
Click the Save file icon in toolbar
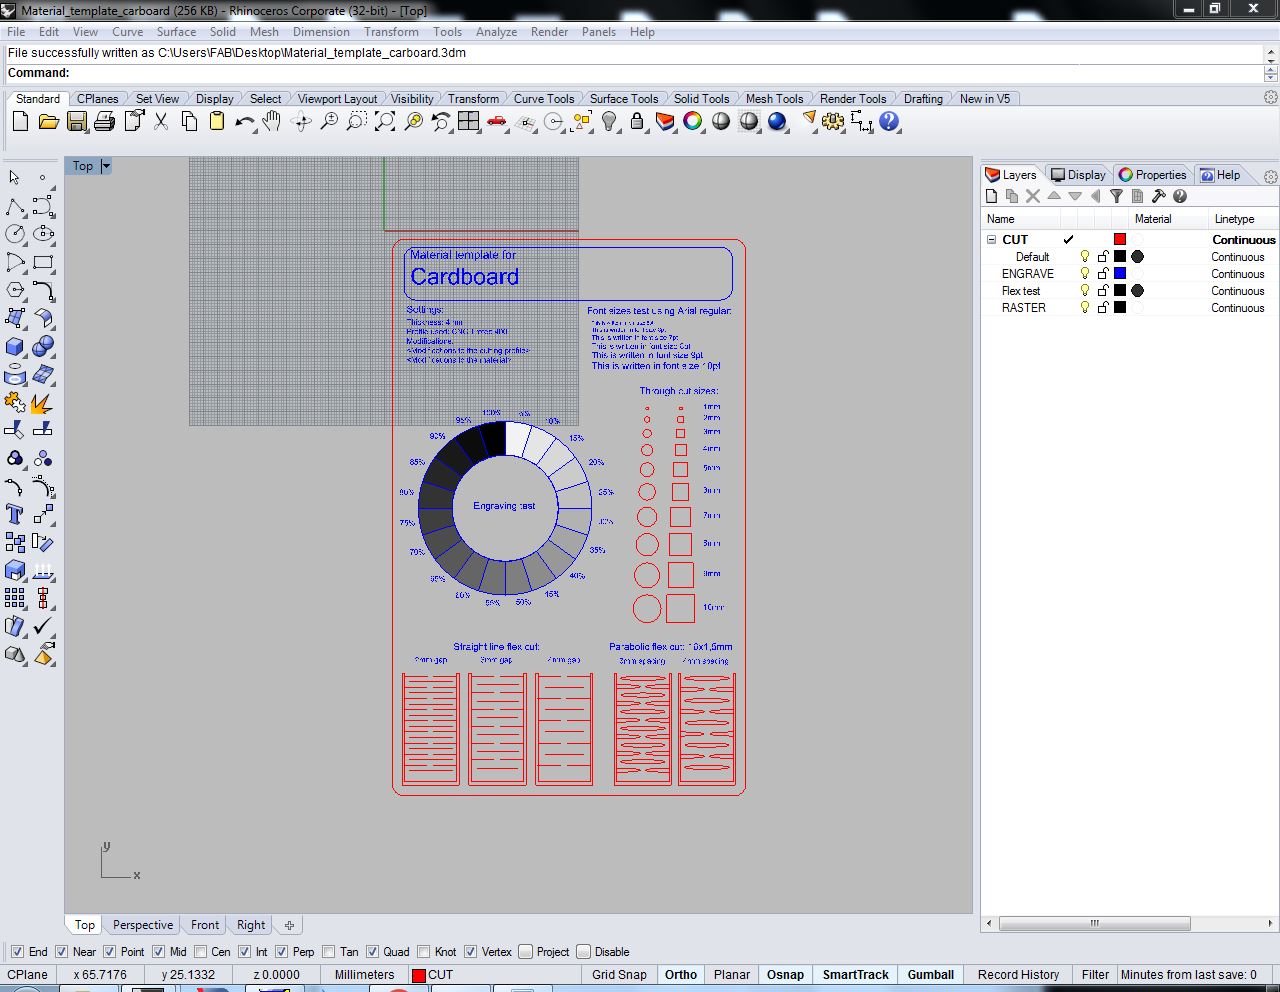click(76, 122)
